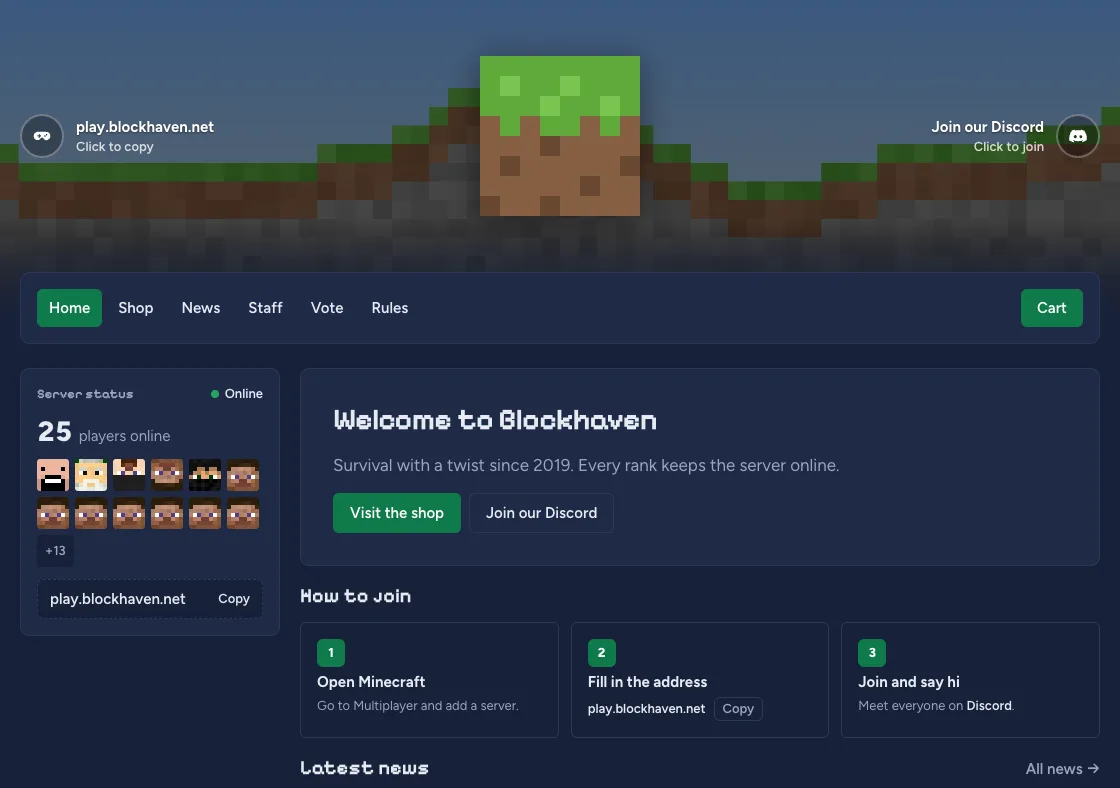Open the Home tab
Viewport: 1120px width, 788px height.
tap(69, 308)
